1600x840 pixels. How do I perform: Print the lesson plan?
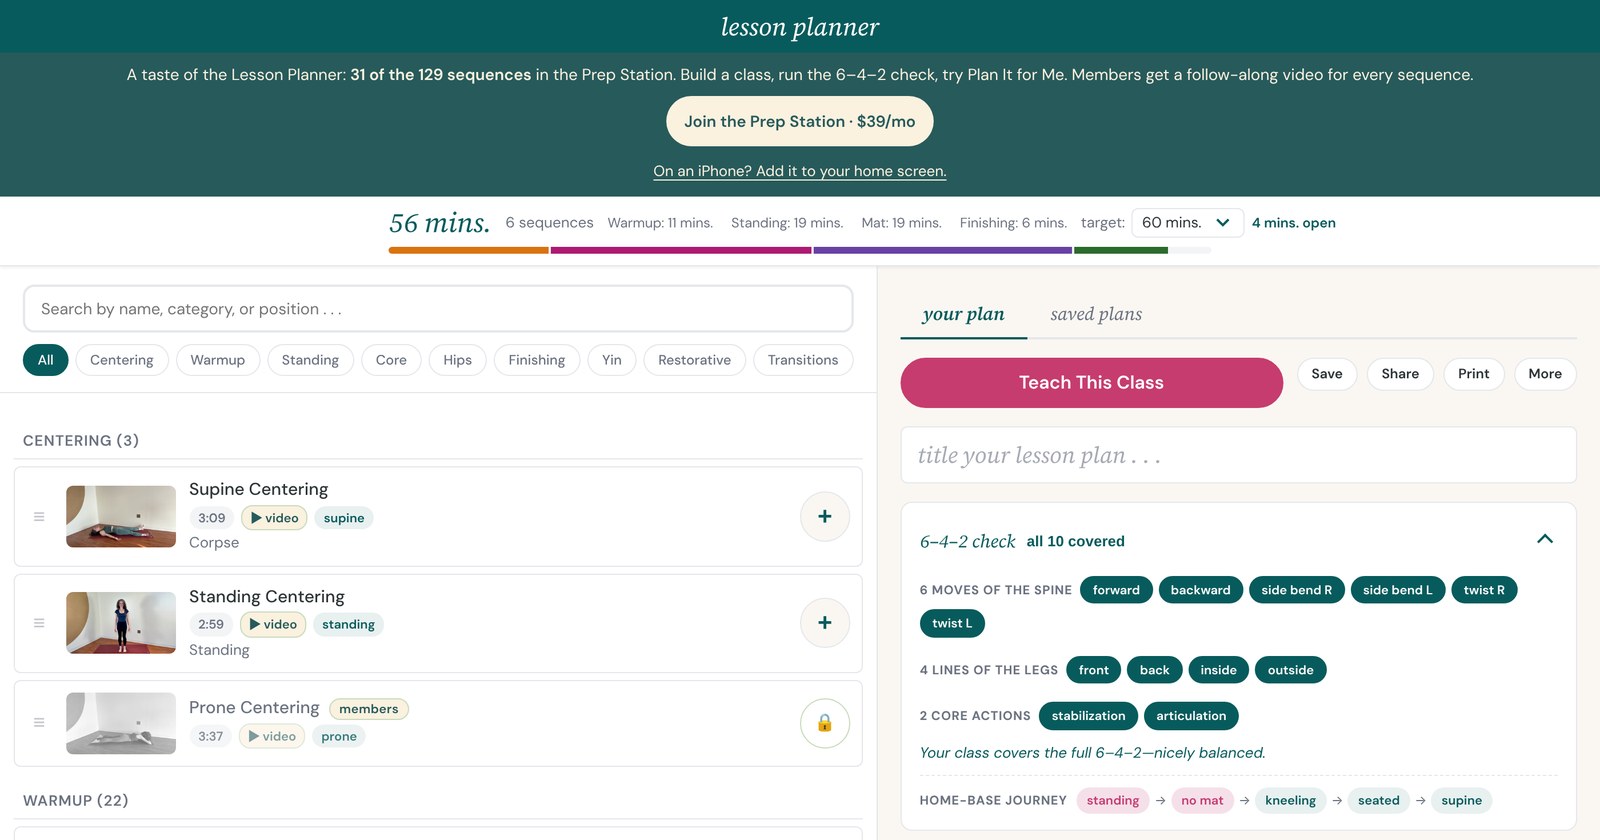[1474, 374]
